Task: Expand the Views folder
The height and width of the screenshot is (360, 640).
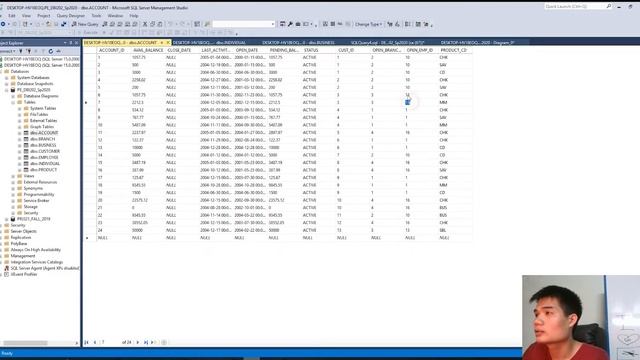Action: (13, 176)
